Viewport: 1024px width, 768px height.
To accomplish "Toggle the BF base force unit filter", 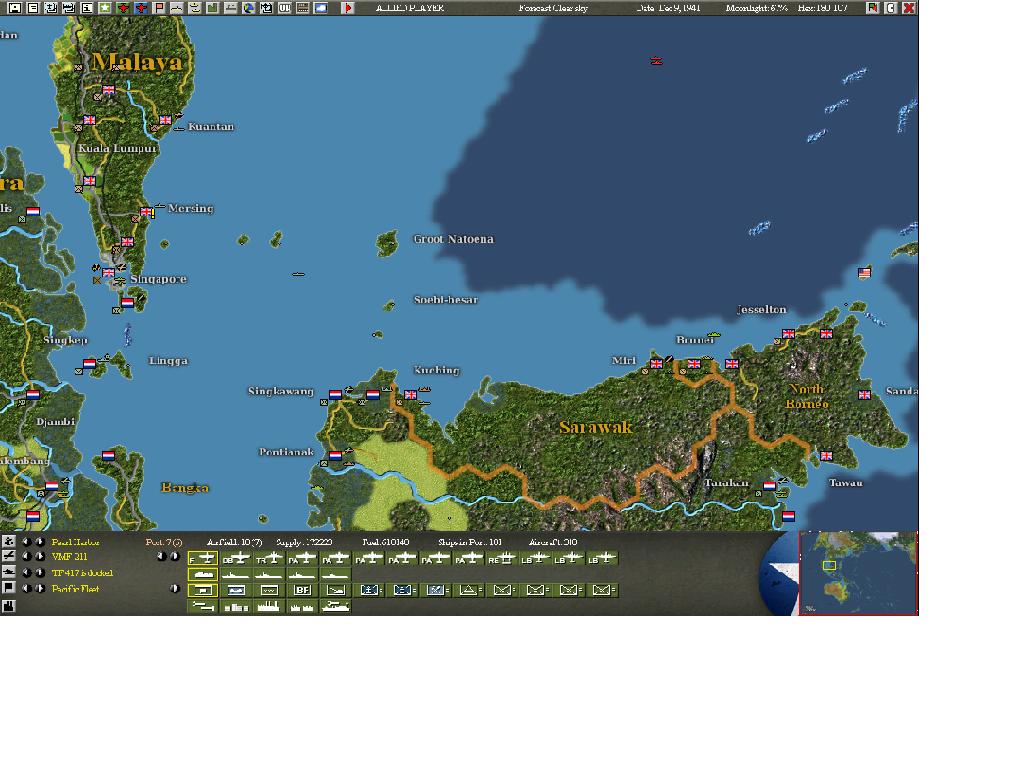I will 302,590.
